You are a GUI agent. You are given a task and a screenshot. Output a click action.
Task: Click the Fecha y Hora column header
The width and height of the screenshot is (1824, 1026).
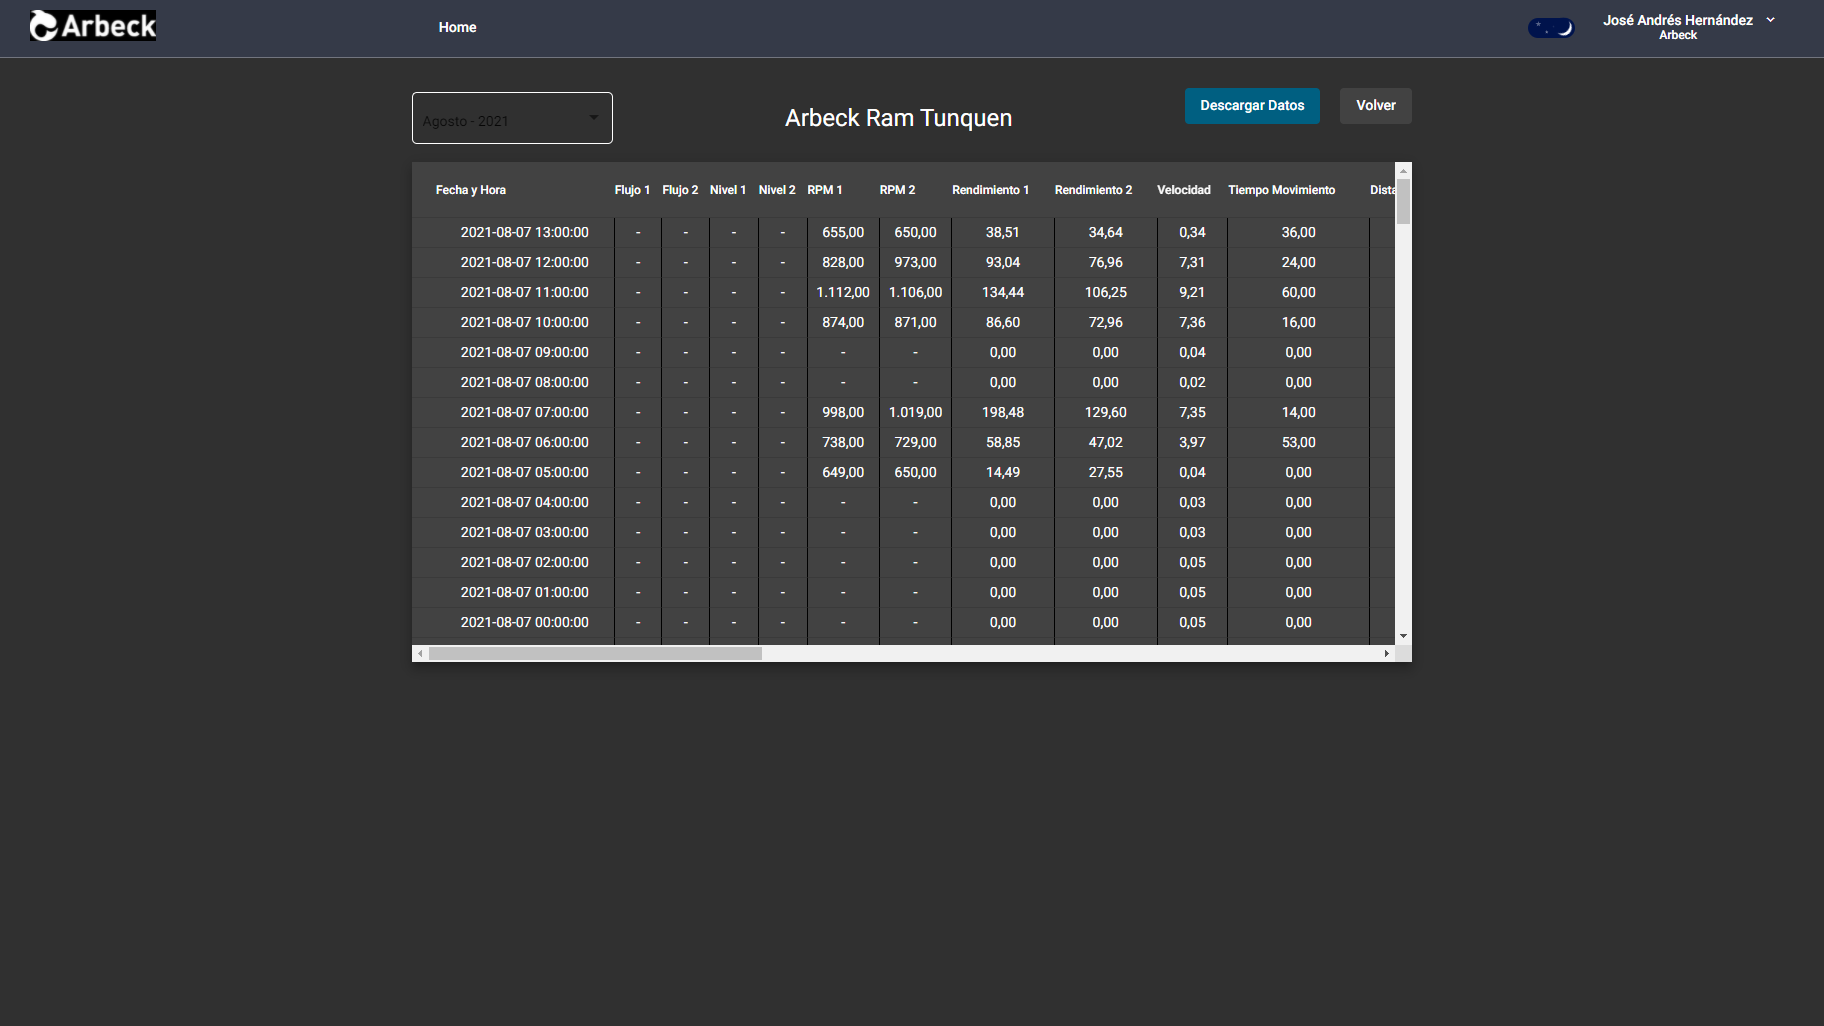471,190
